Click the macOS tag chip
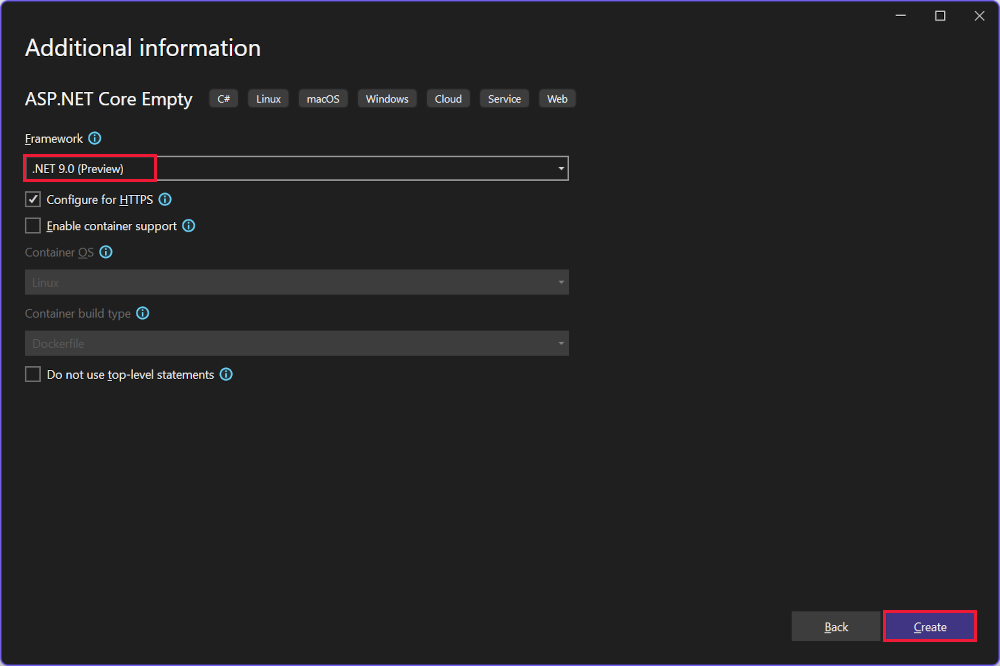 click(323, 98)
